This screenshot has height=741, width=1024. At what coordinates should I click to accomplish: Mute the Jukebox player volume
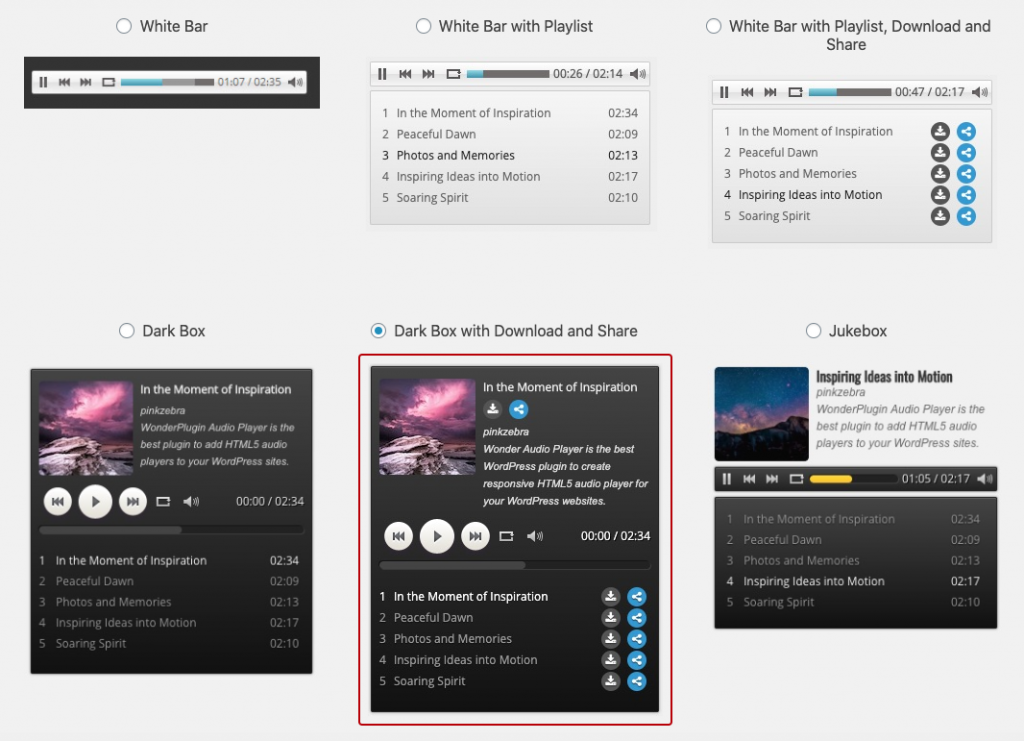(984, 478)
